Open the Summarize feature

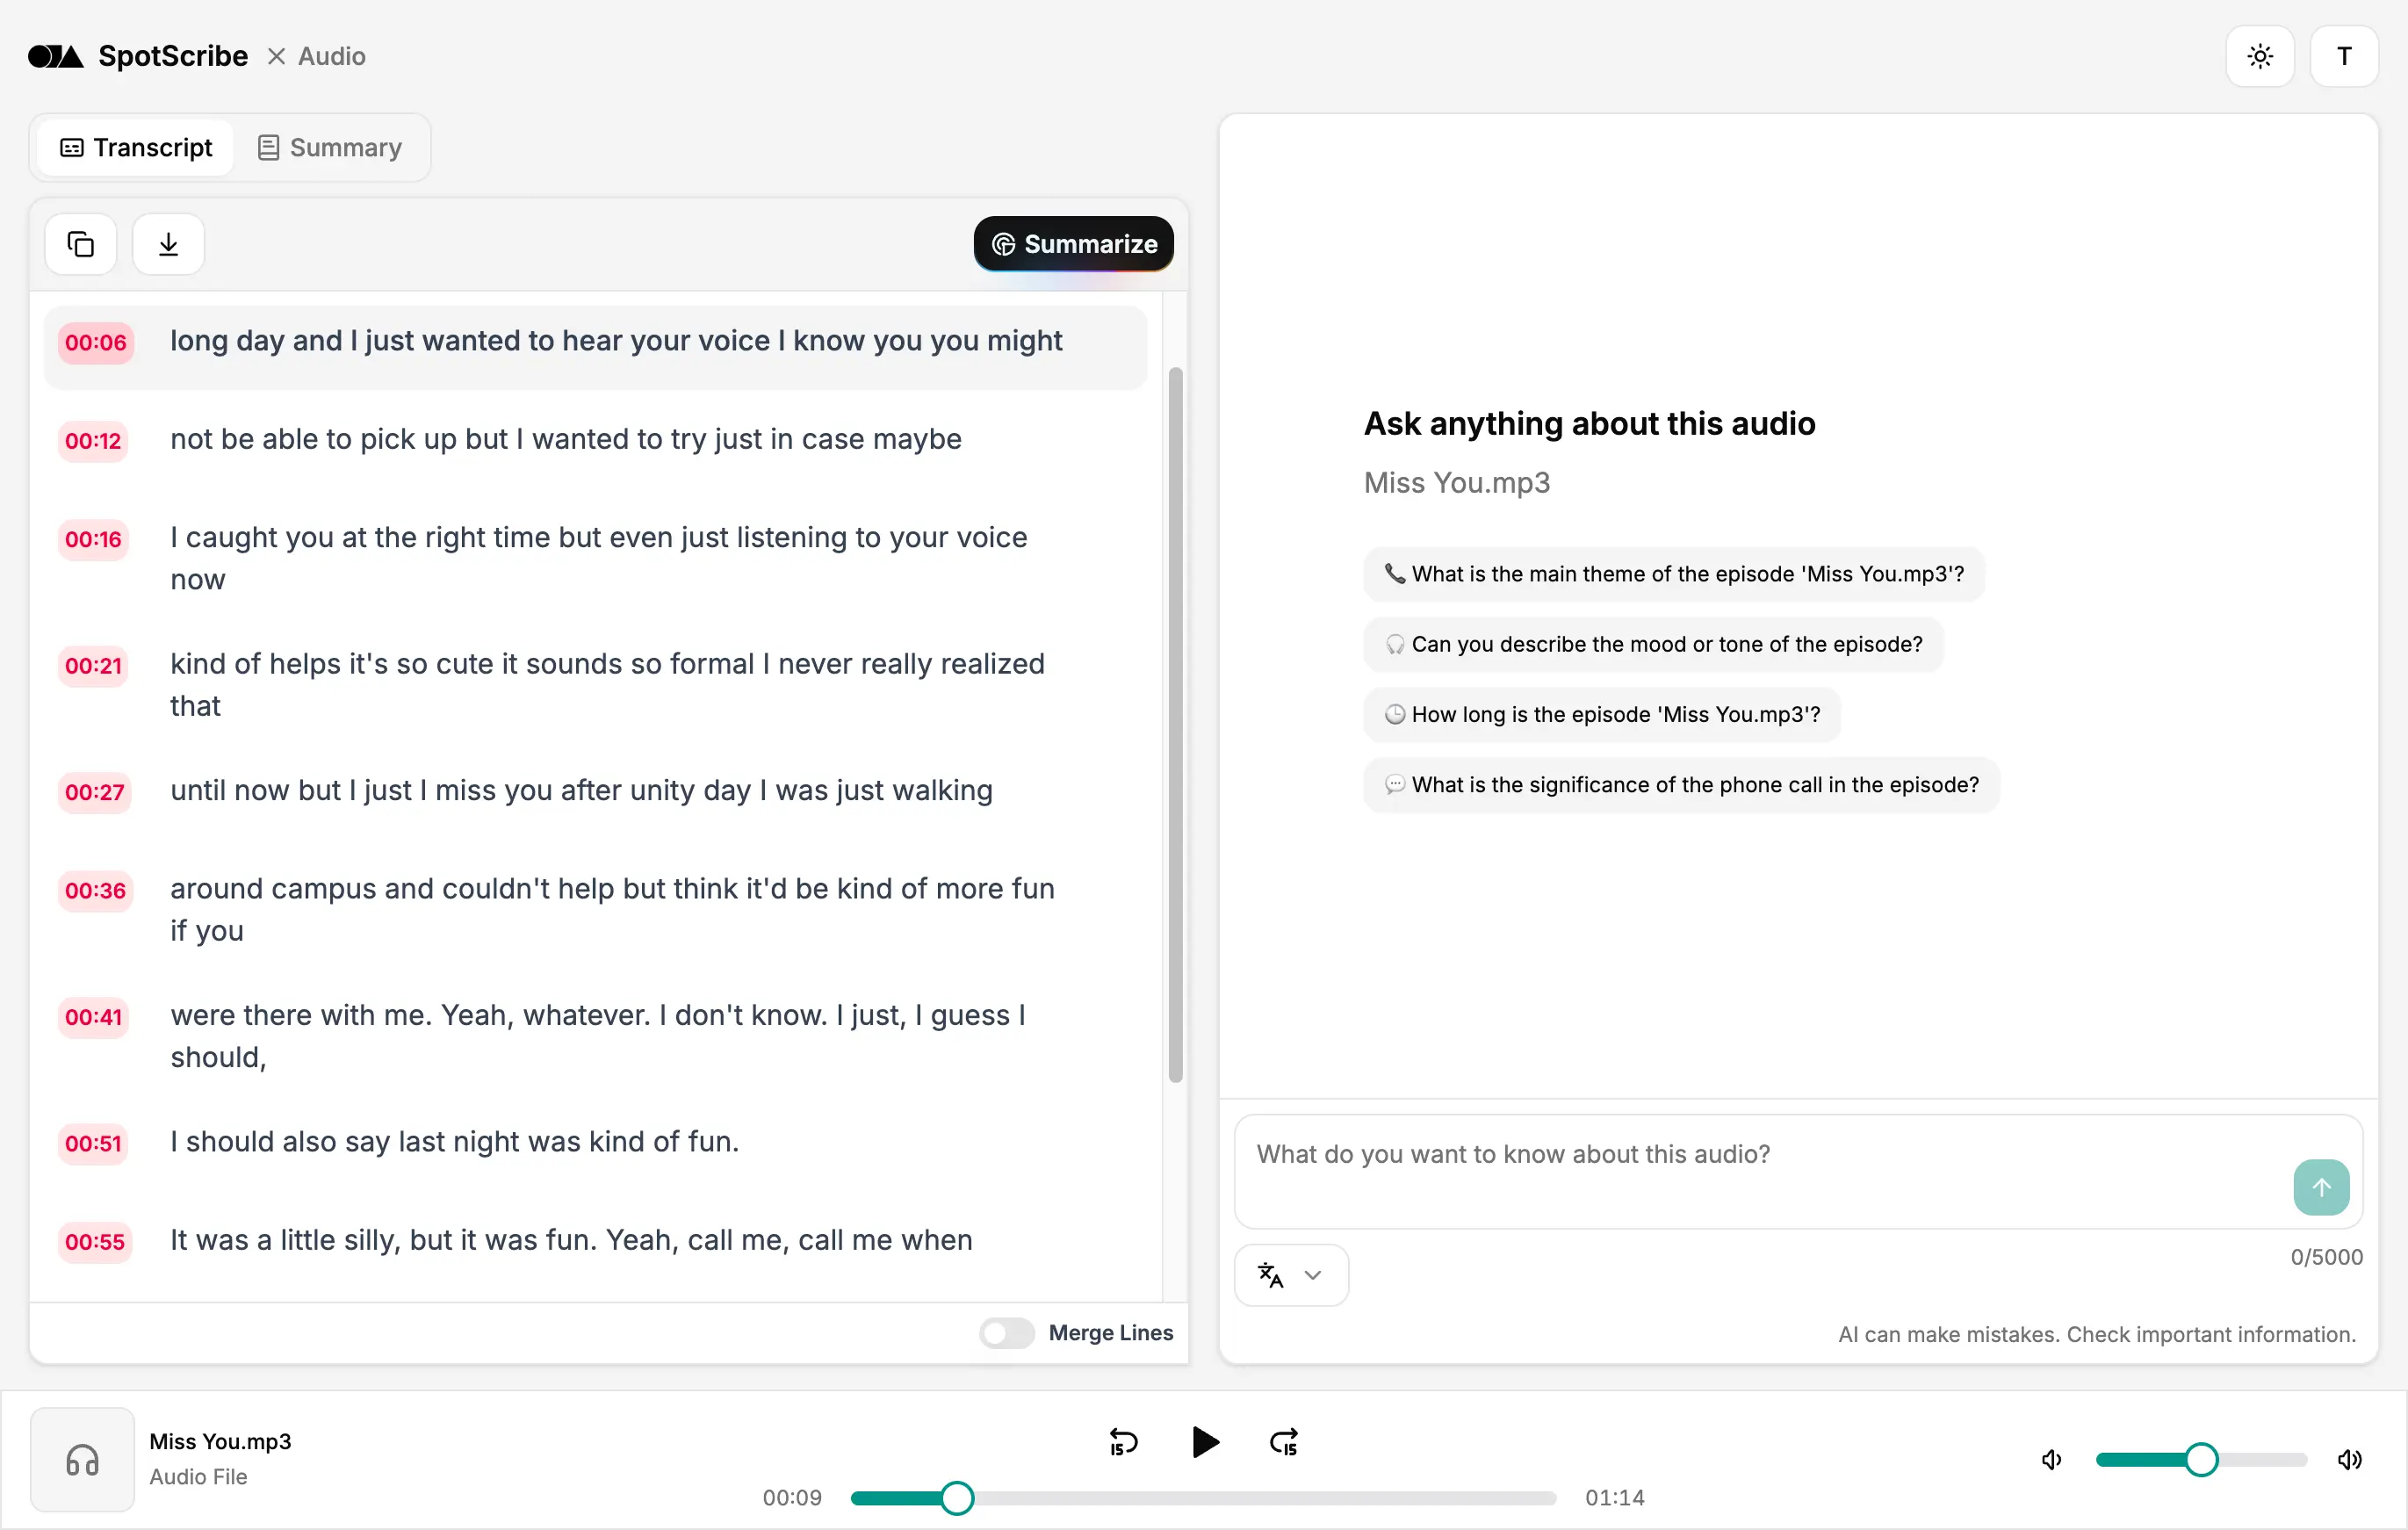pos(1073,243)
